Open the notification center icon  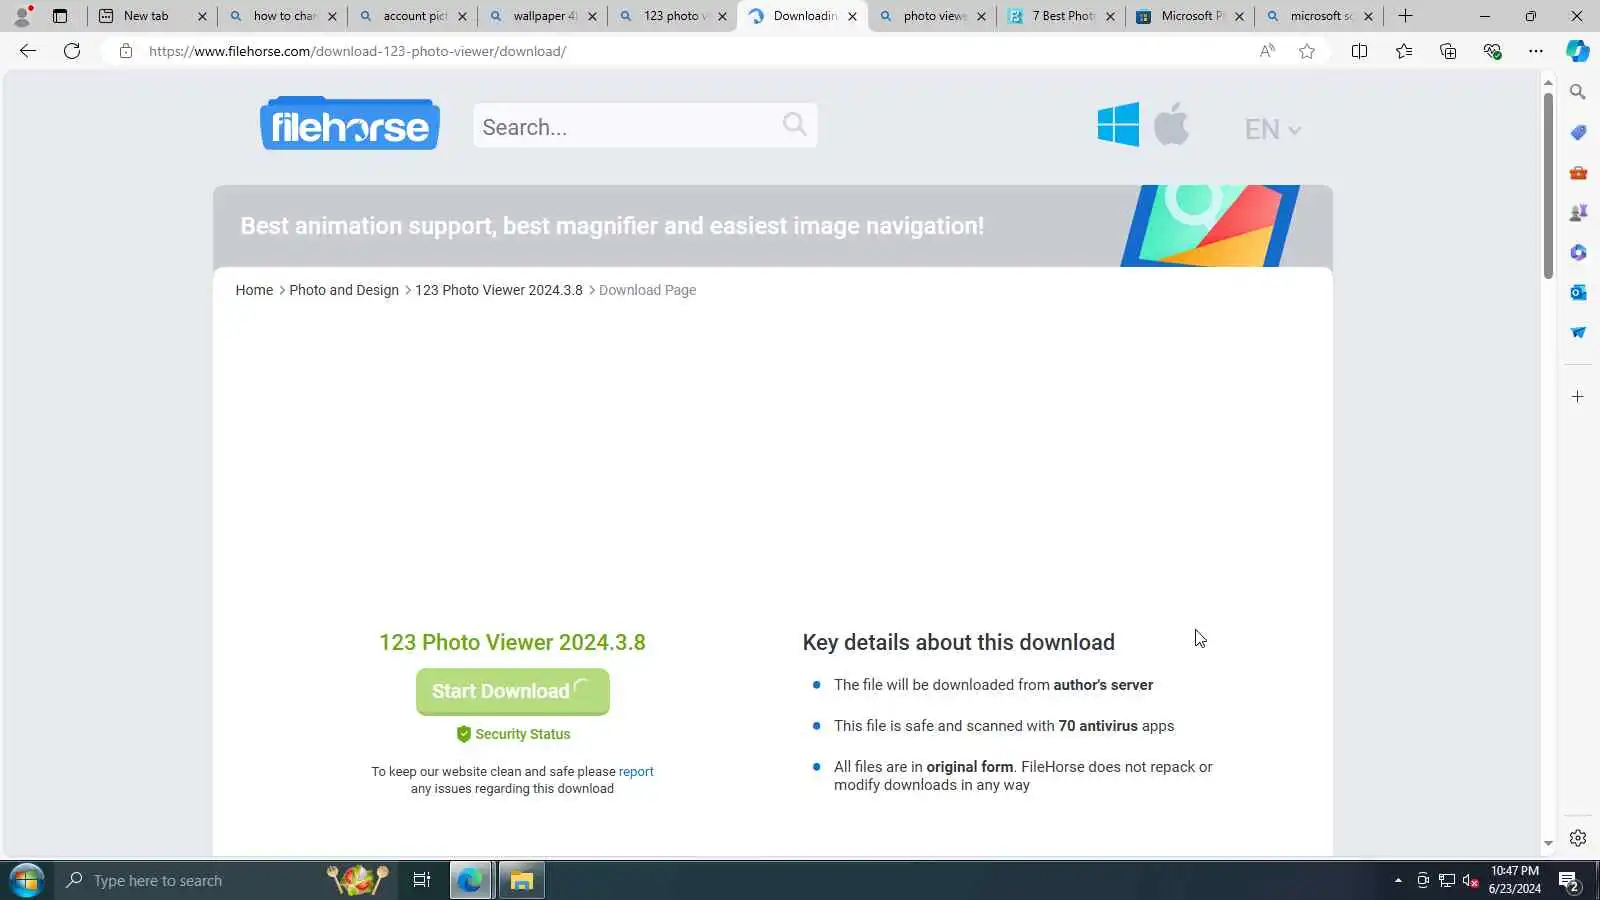click(1569, 881)
